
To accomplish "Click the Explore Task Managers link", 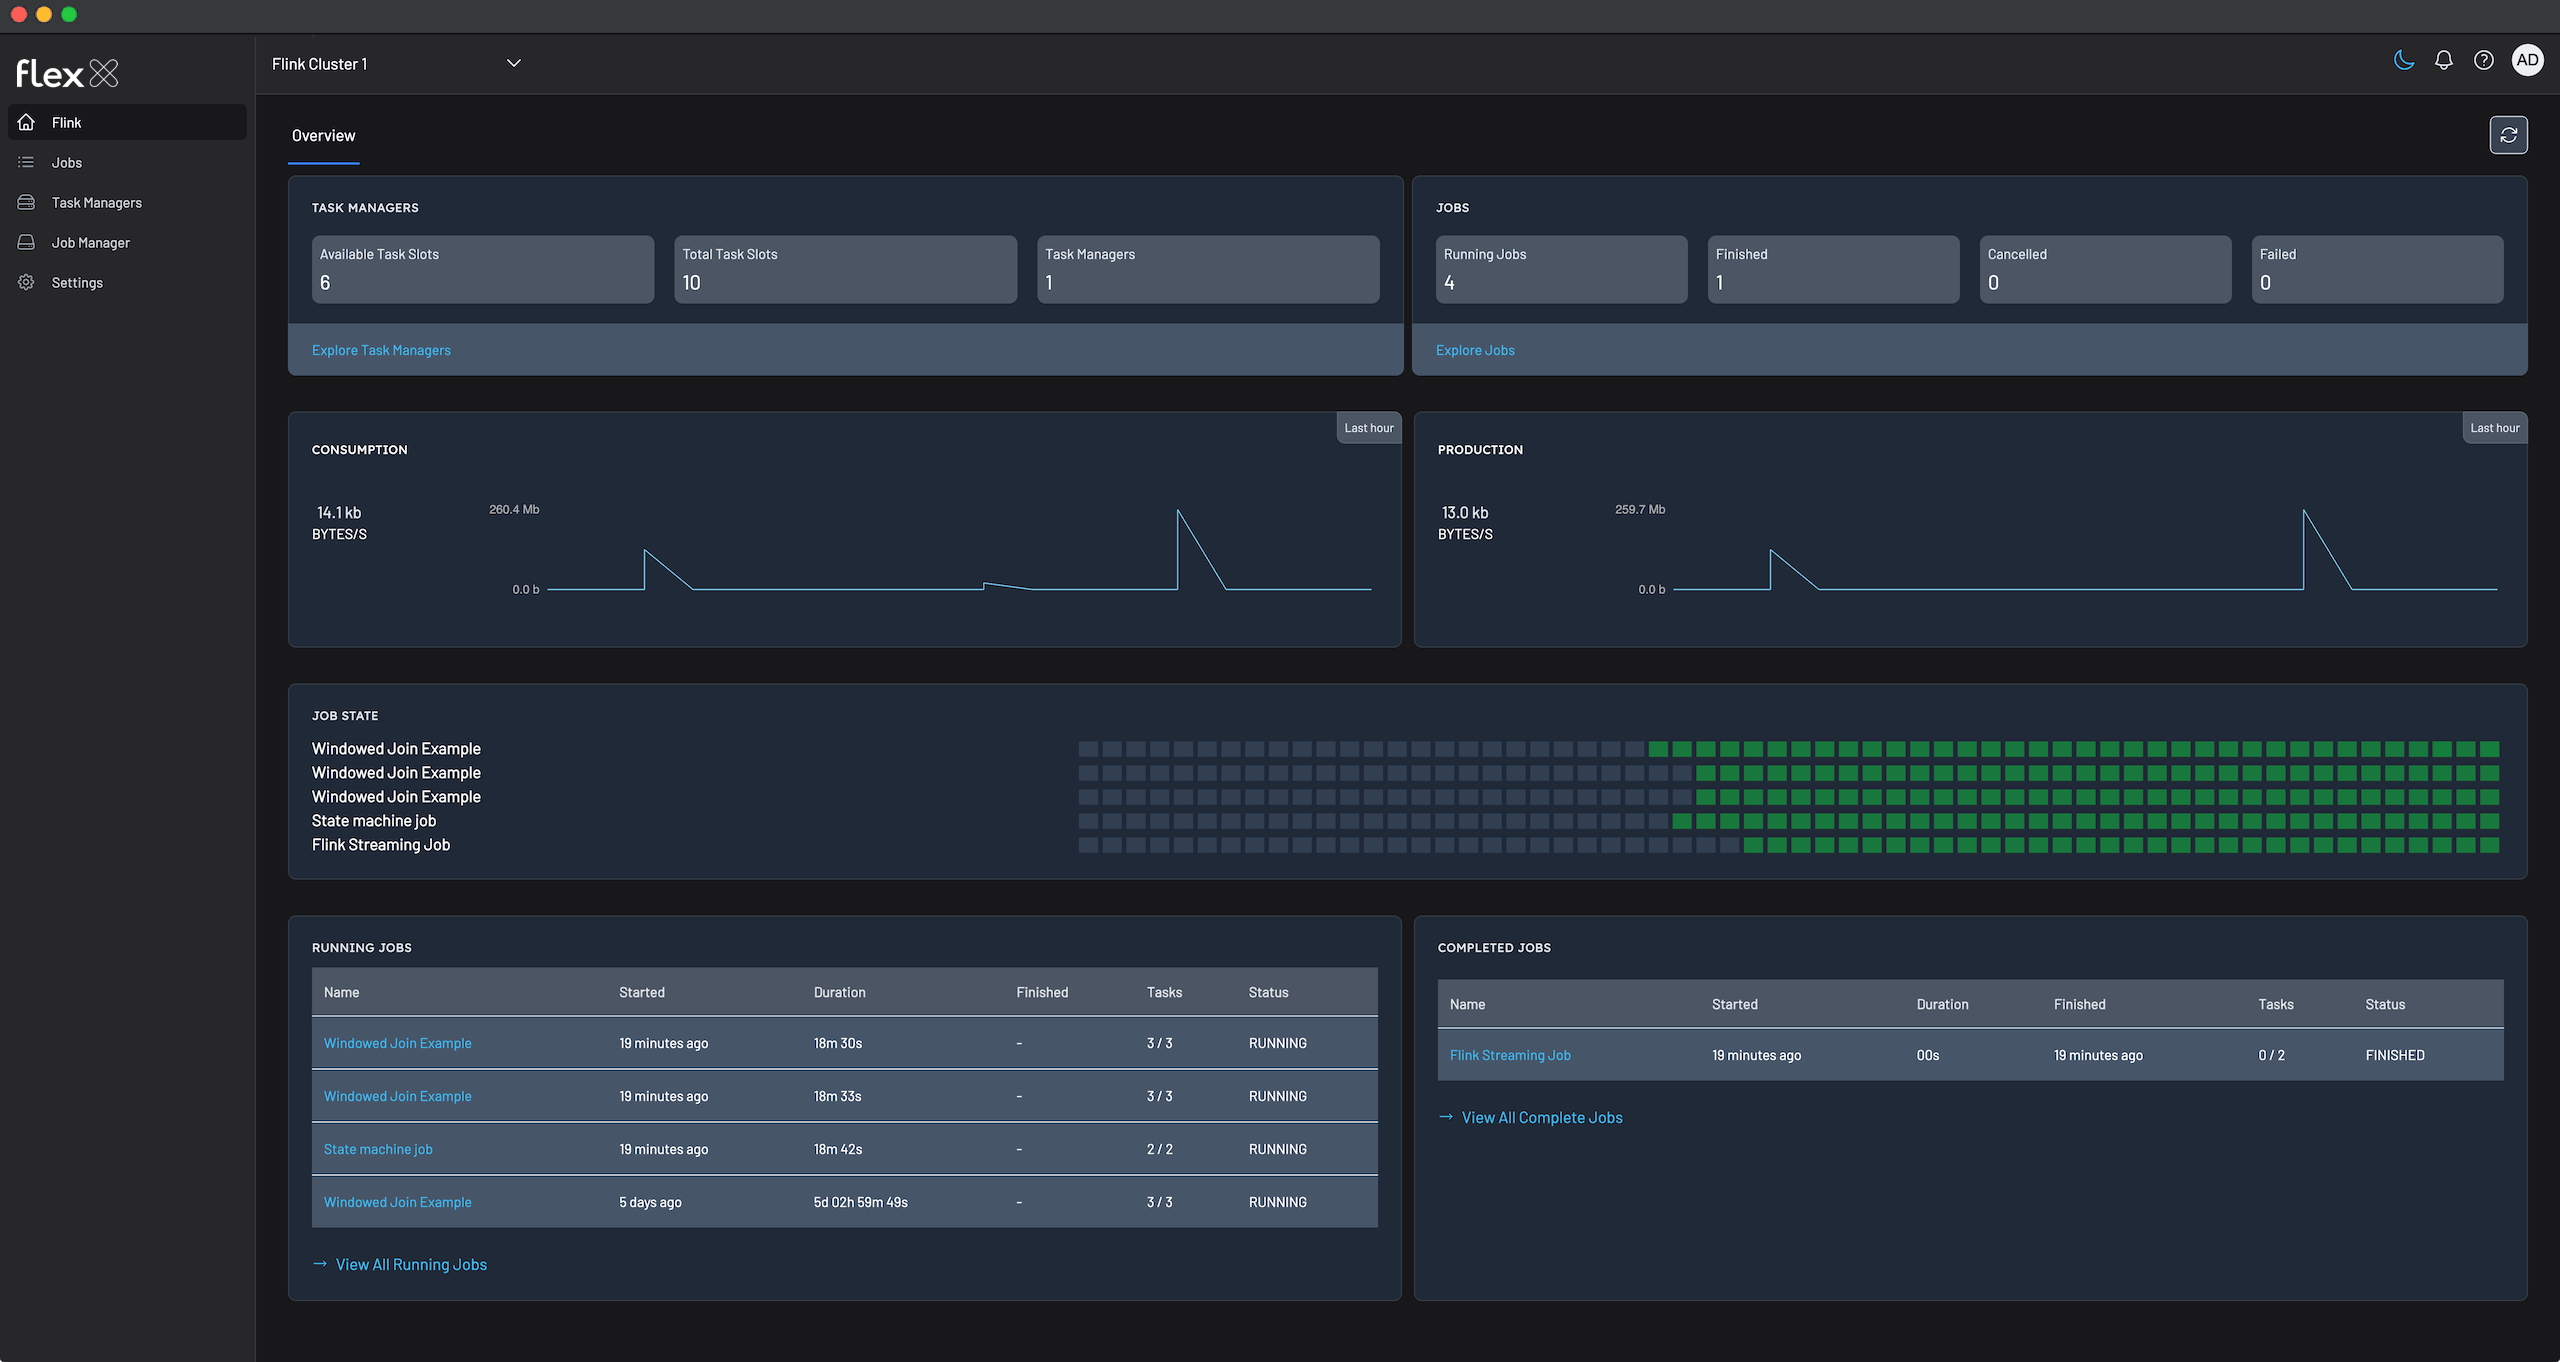I will pos(381,350).
